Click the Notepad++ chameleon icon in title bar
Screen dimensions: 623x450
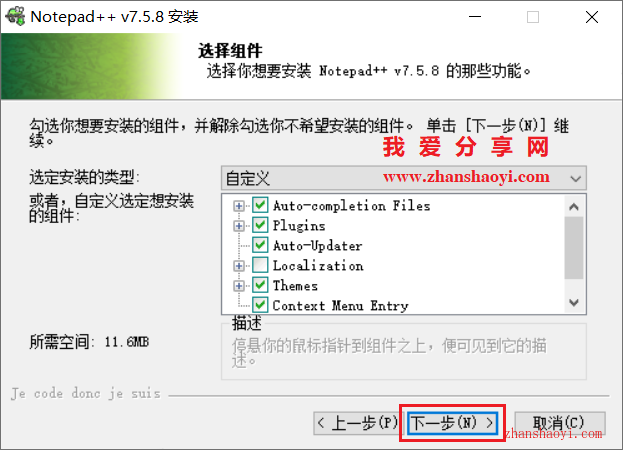point(15,16)
